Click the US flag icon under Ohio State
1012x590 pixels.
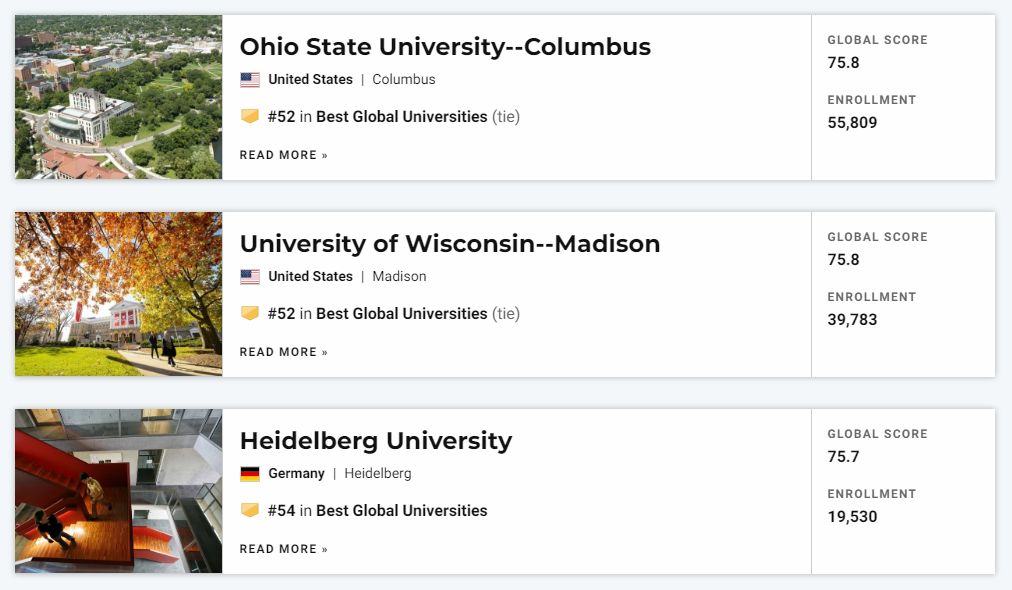click(x=250, y=80)
